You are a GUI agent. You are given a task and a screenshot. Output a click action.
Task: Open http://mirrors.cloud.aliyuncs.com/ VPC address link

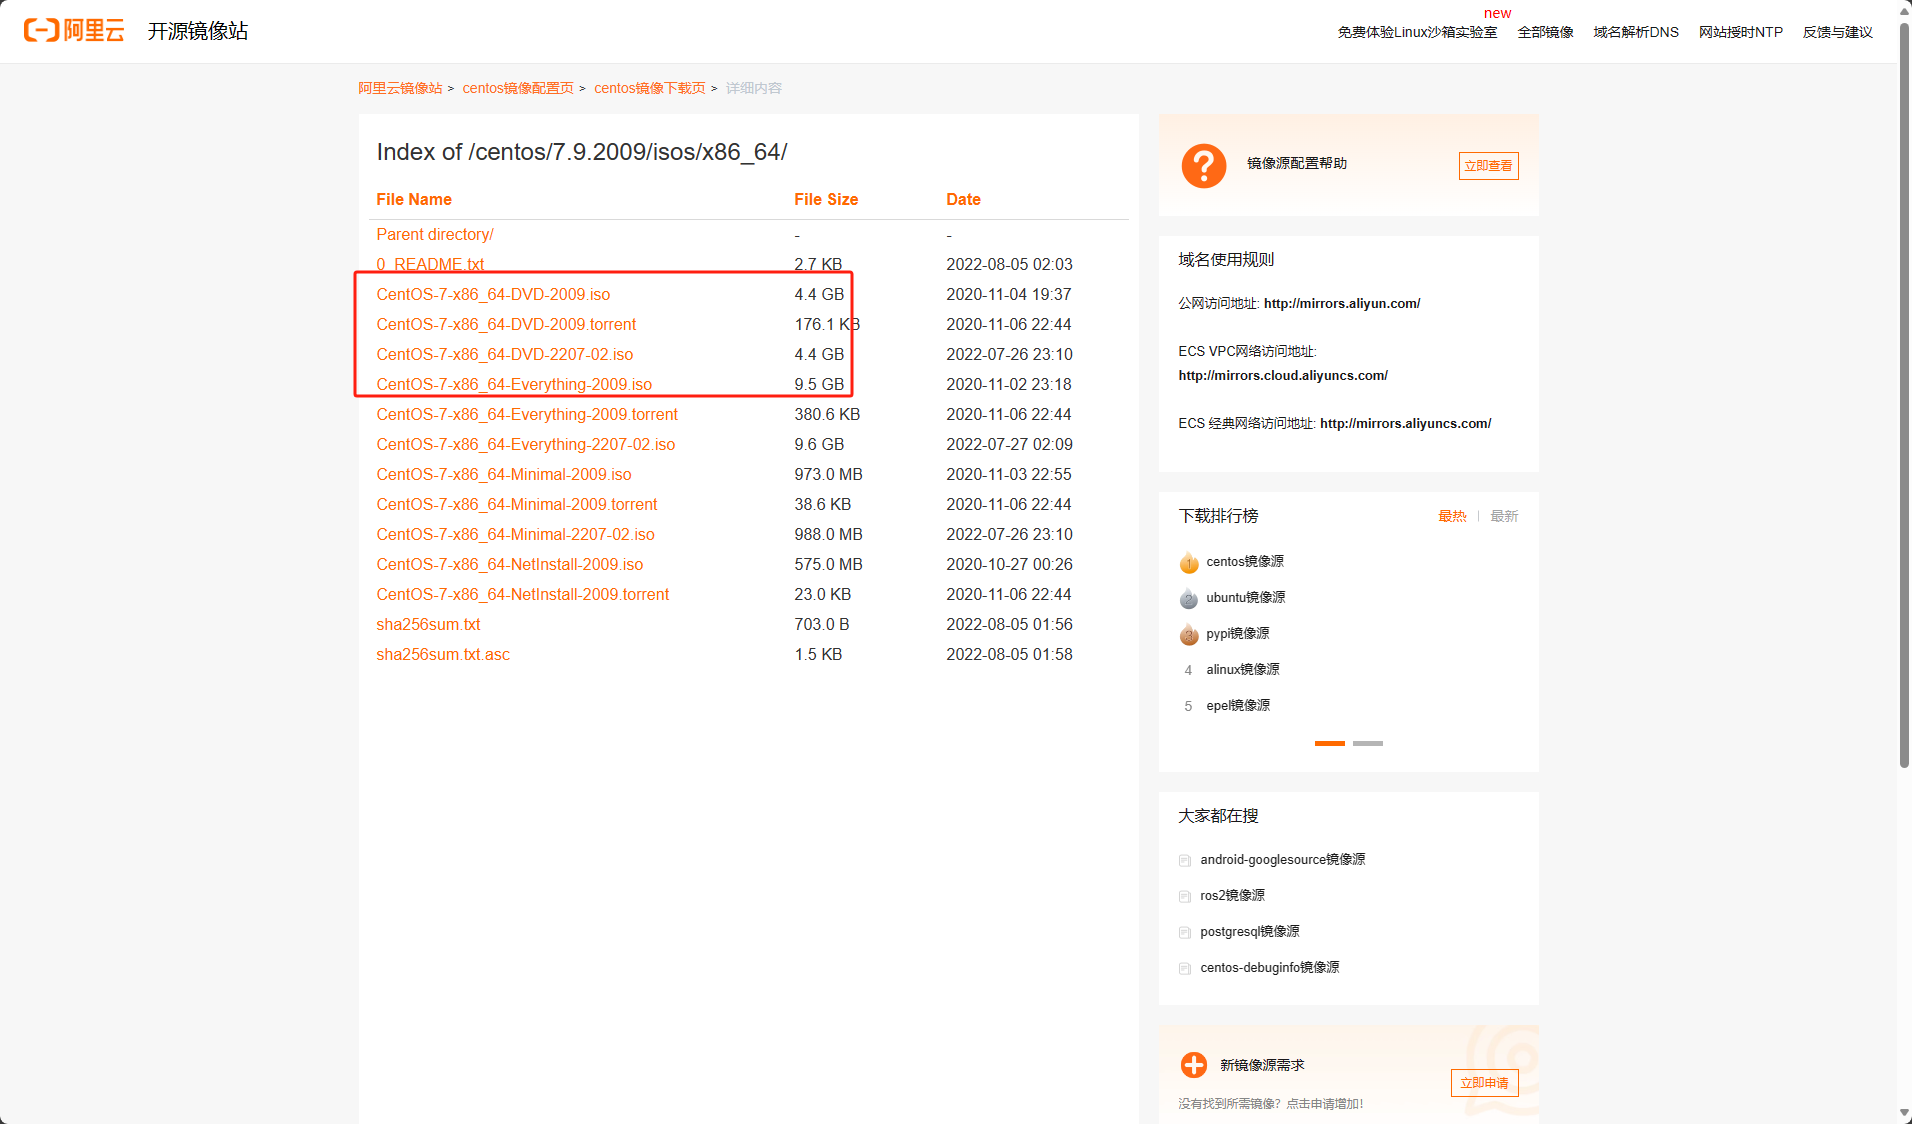[1283, 375]
